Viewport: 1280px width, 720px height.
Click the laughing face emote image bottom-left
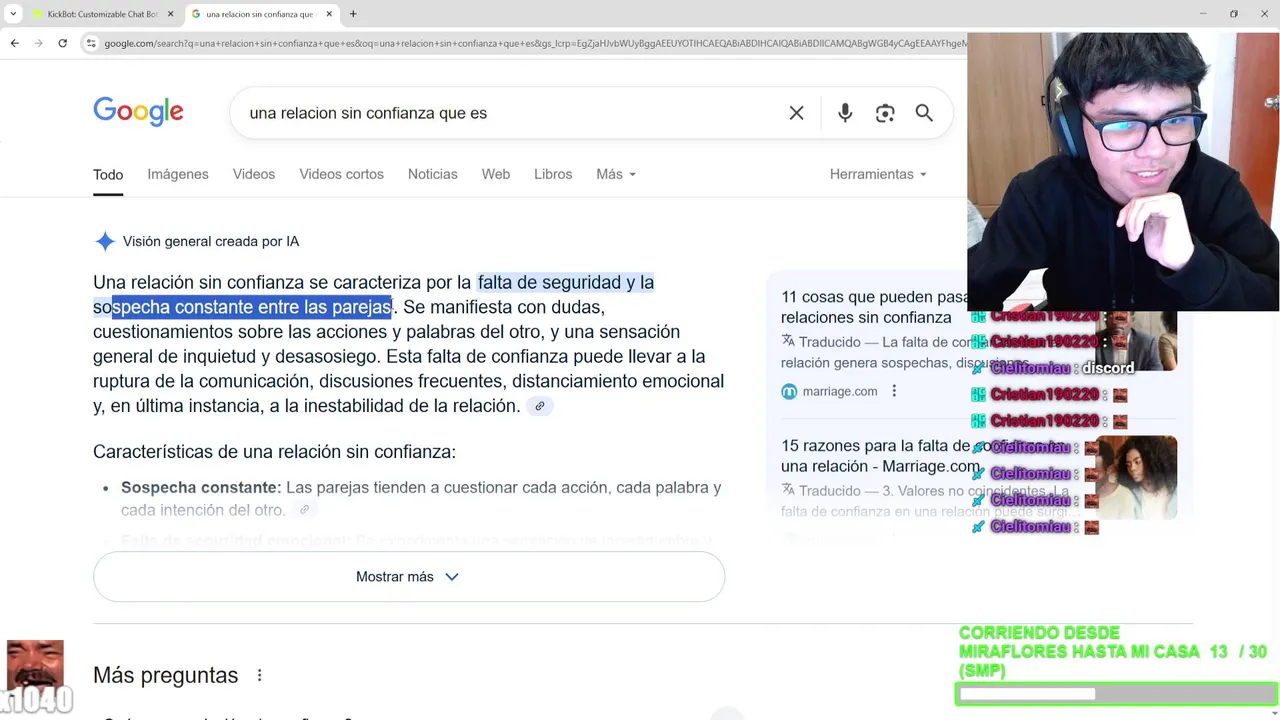click(x=35, y=666)
